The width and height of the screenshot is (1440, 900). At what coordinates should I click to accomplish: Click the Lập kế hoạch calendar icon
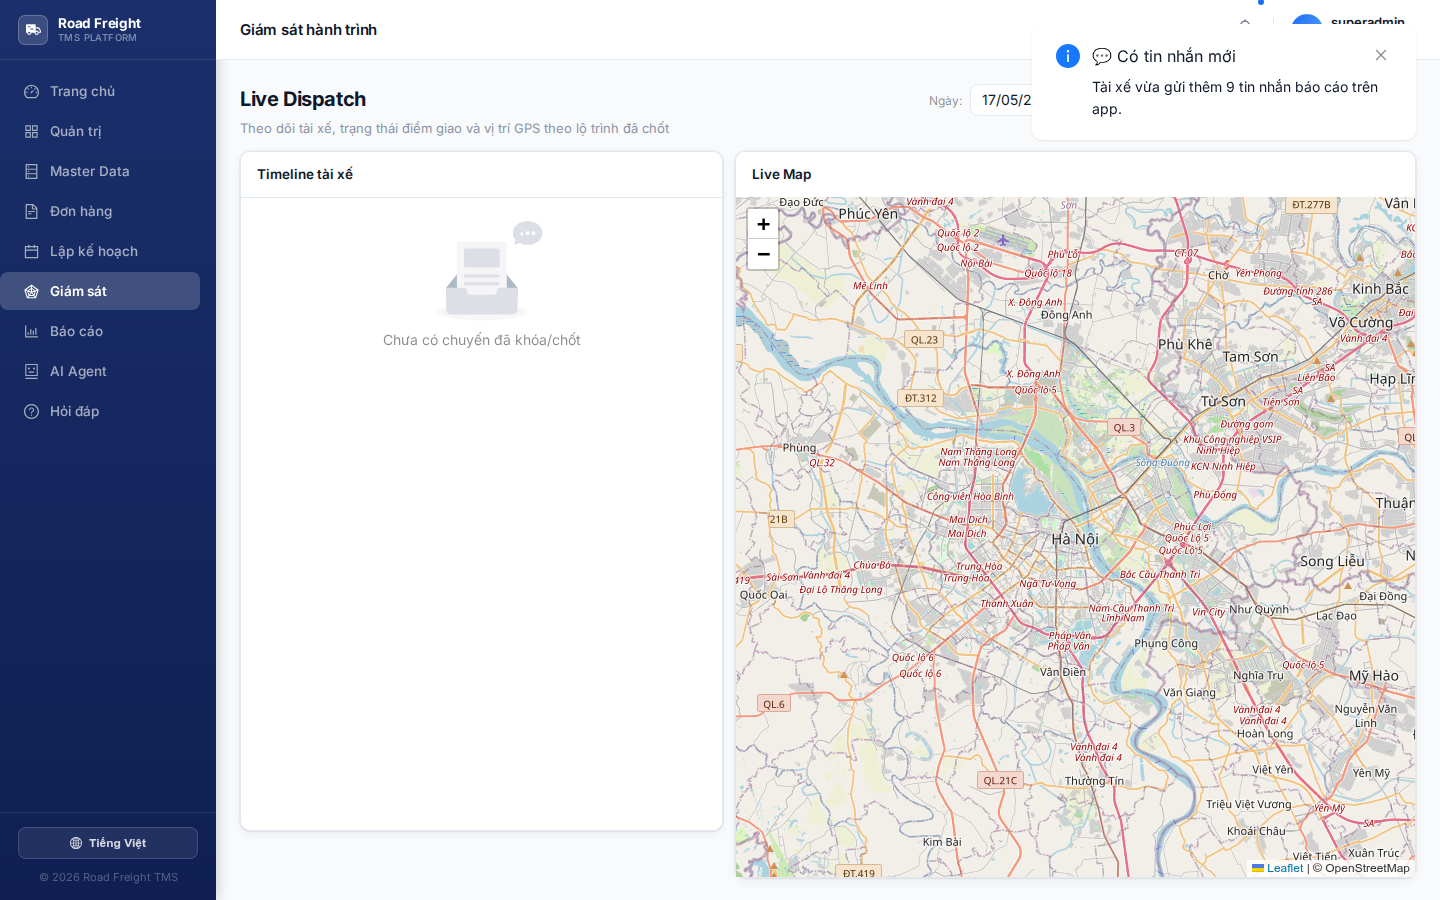[32, 251]
